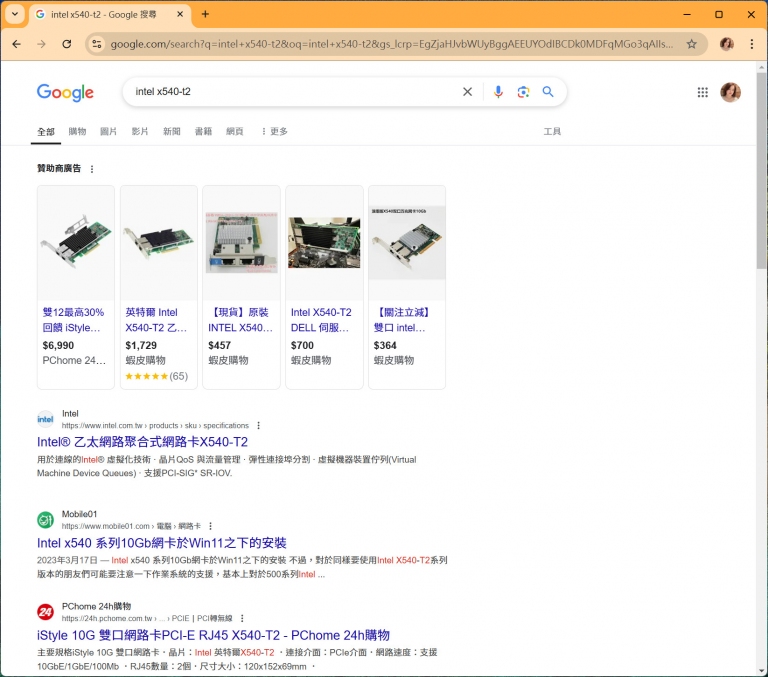Start voice search with microphone
This screenshot has width=768, height=677.
pyautogui.click(x=498, y=92)
